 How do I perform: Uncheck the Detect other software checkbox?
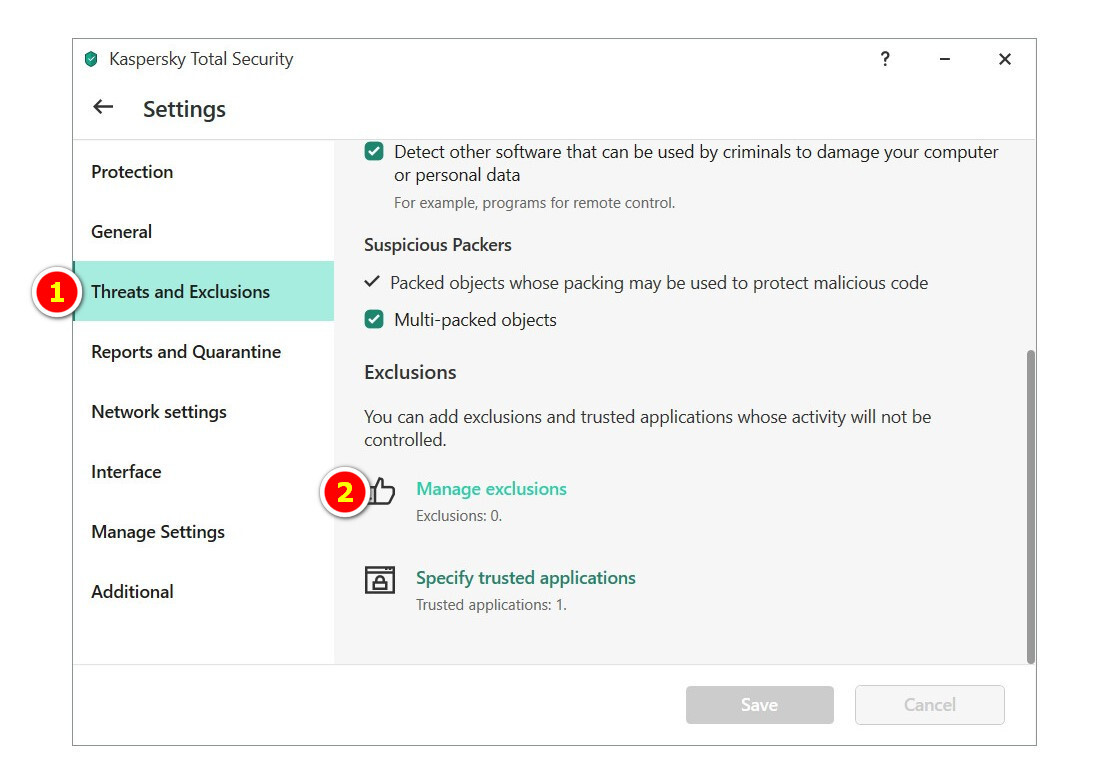[374, 152]
